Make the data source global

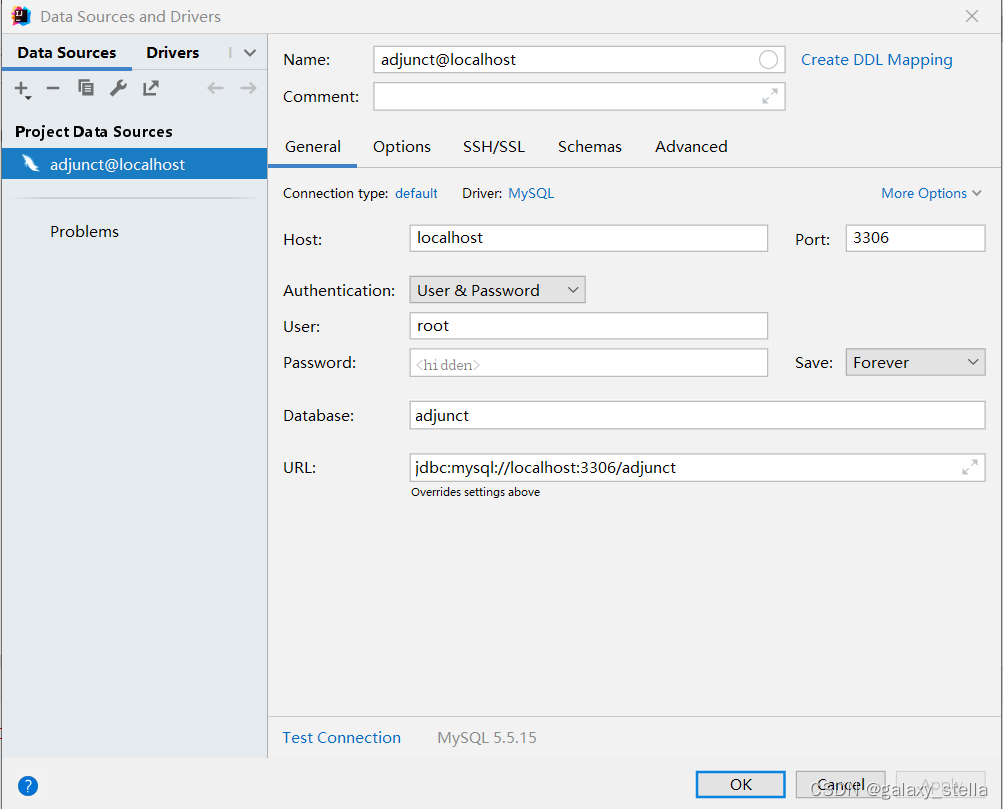pyautogui.click(x=149, y=88)
